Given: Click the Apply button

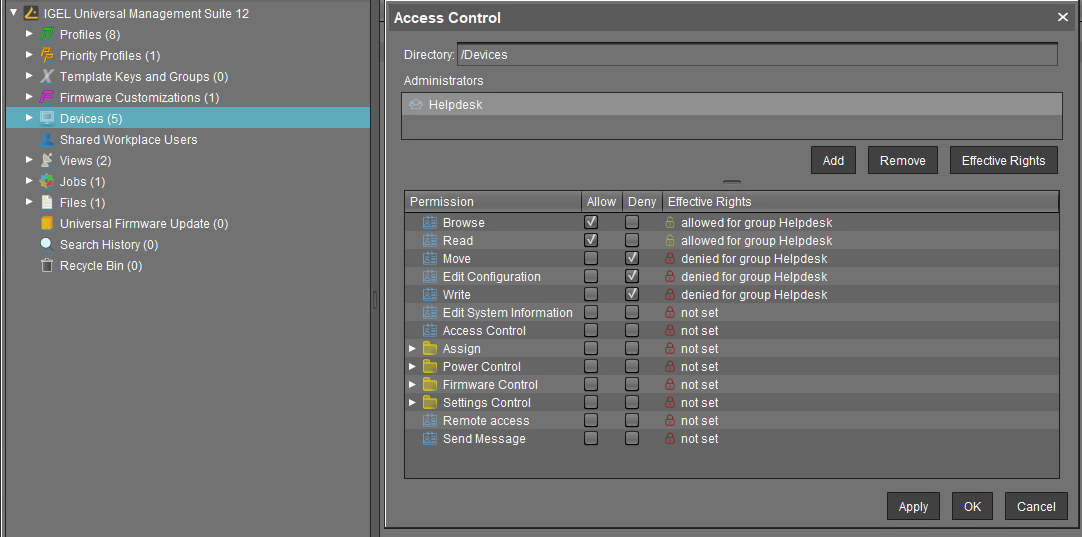Looking at the screenshot, I should click(913, 507).
